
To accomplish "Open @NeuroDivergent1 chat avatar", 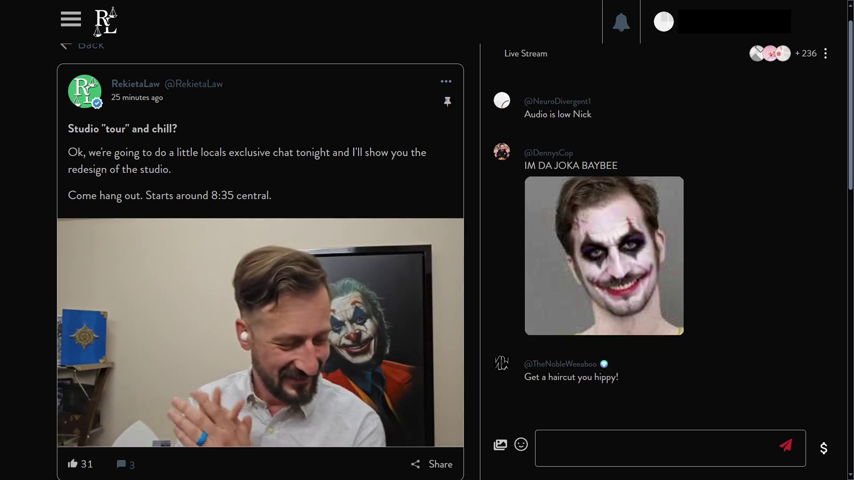I will 502,100.
